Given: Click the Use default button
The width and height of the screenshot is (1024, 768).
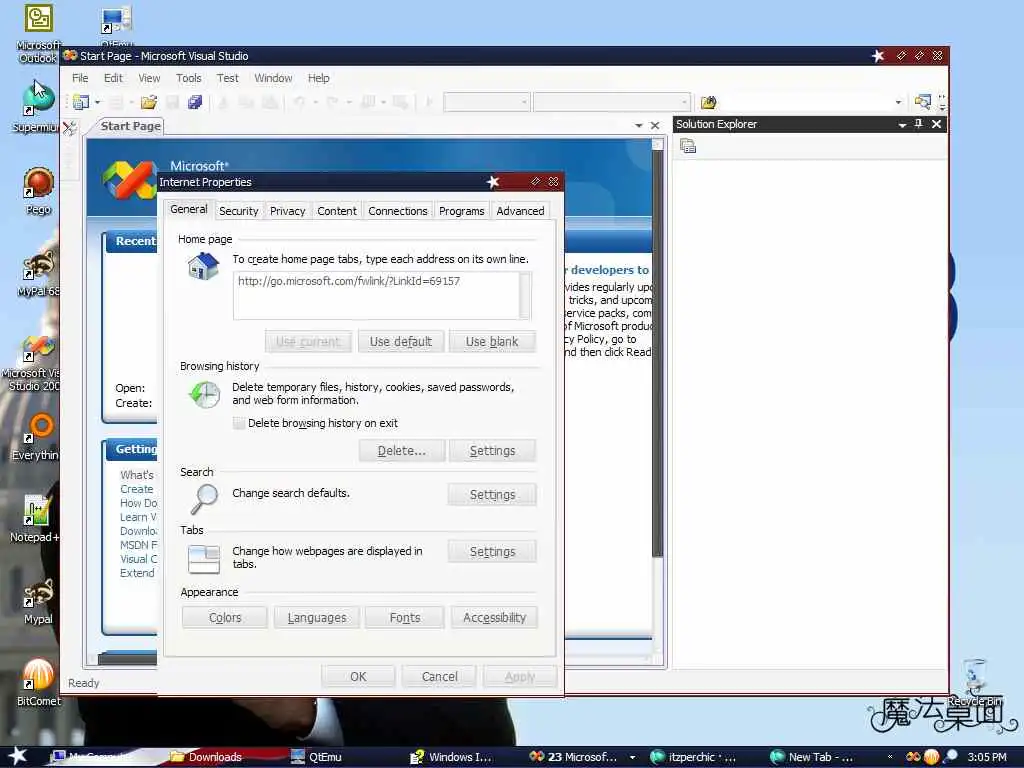Looking at the screenshot, I should [x=401, y=342].
